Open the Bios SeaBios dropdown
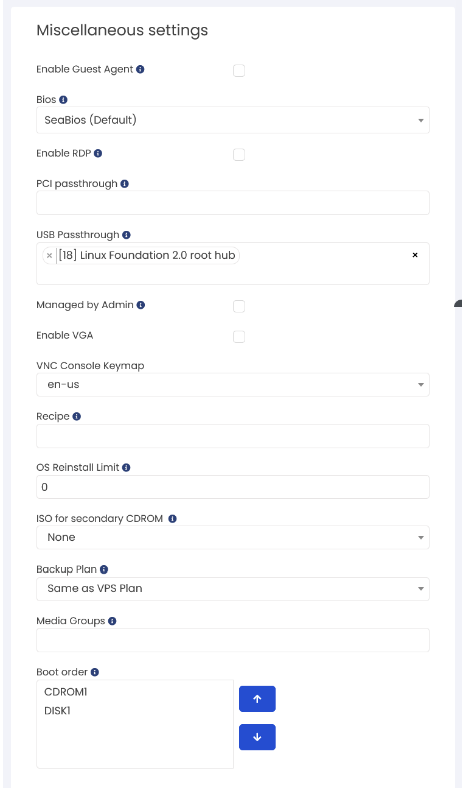Image resolution: width=462 pixels, height=788 pixels. (233, 120)
